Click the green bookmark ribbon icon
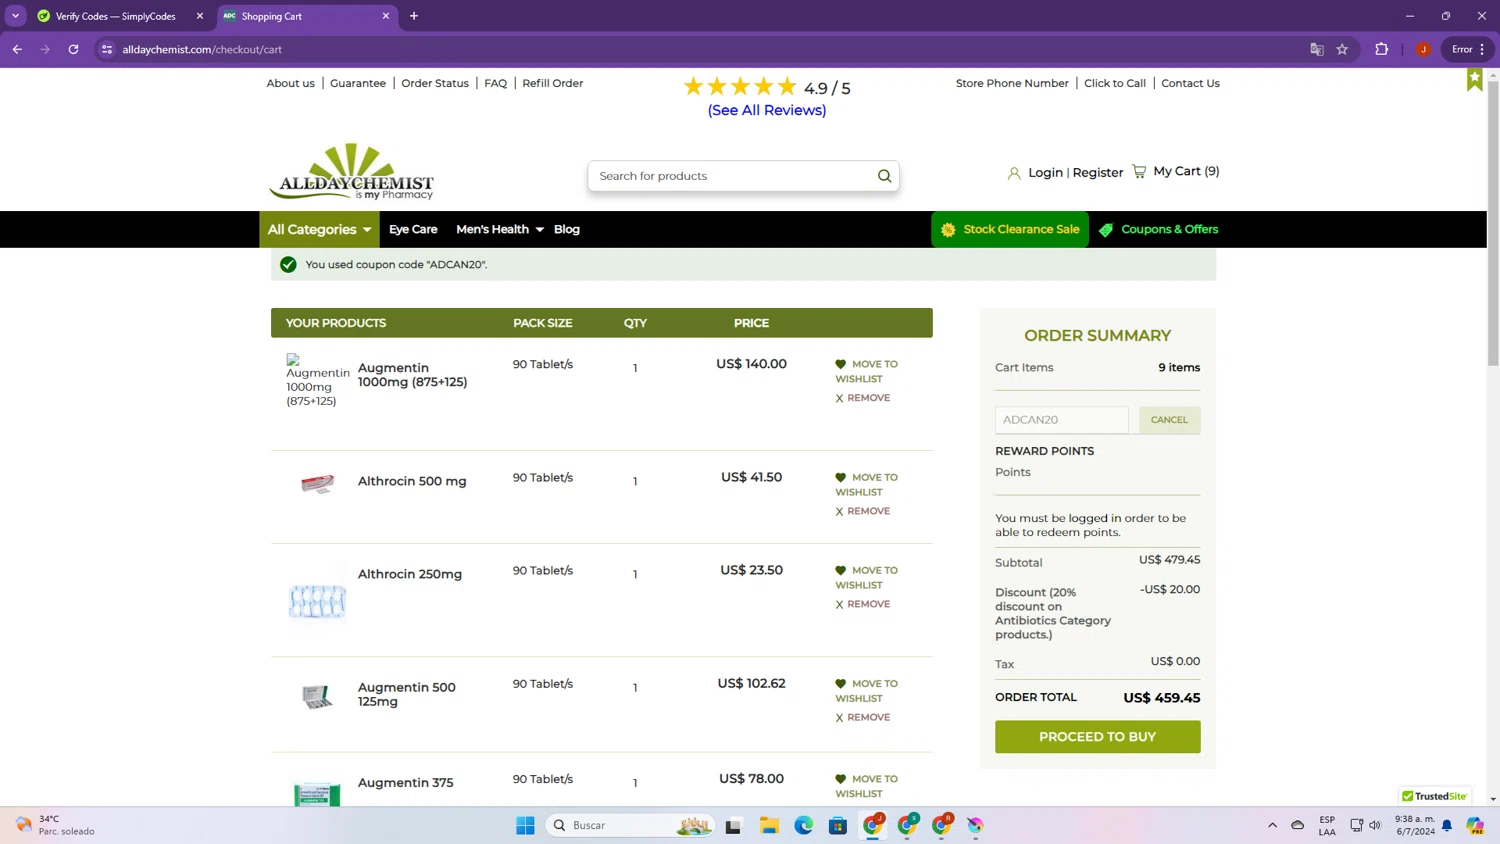This screenshot has height=844, width=1500. [1474, 79]
